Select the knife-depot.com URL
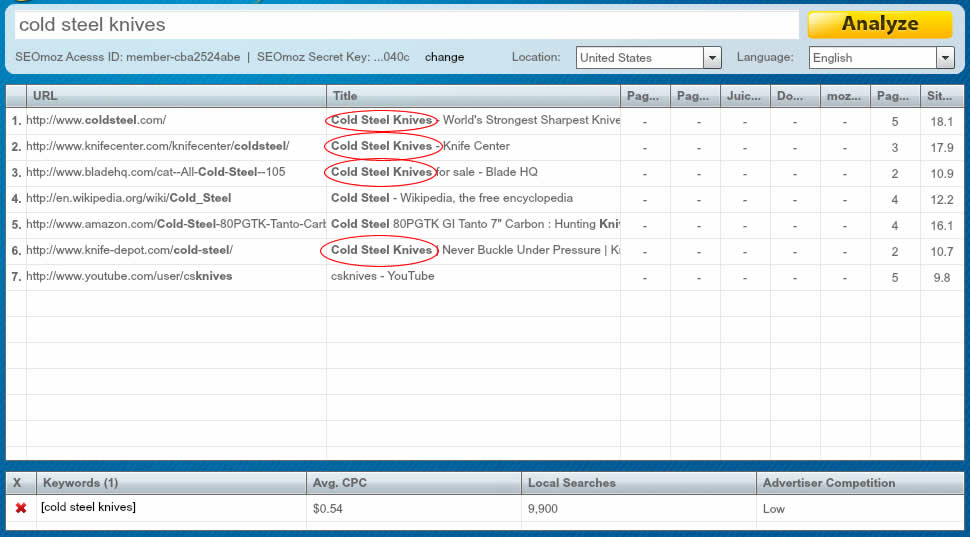The height and width of the screenshot is (537, 970). pyautogui.click(x=129, y=251)
